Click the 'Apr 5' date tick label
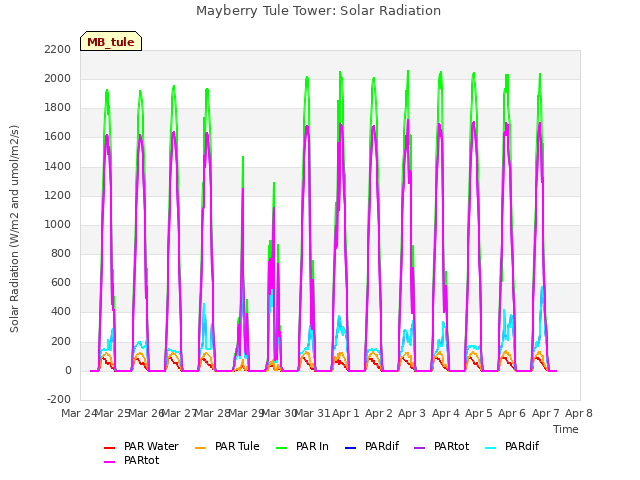Image resolution: width=640 pixels, height=480 pixels. (479, 413)
